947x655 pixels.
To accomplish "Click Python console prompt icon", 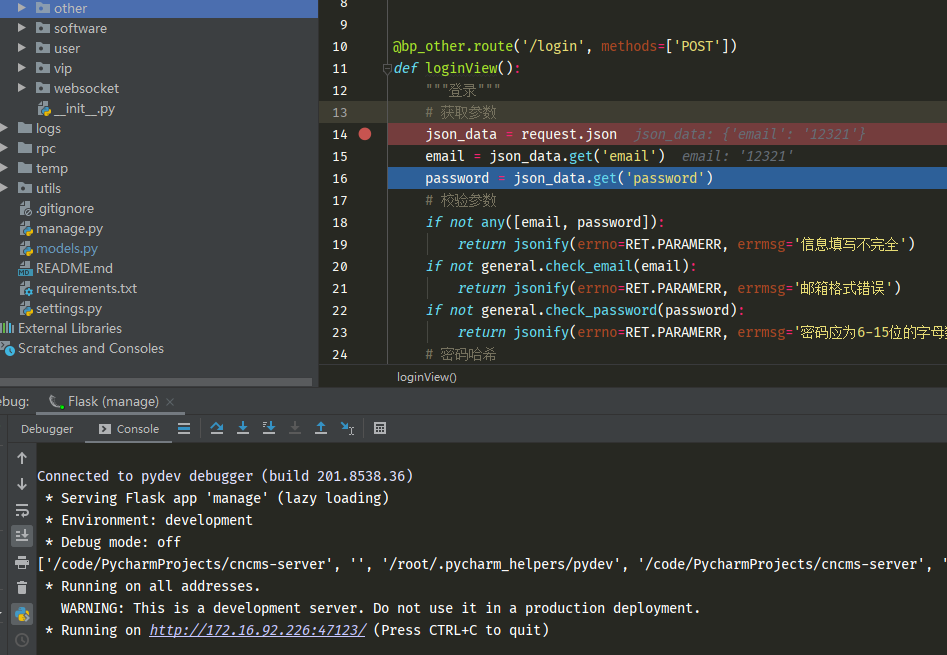I will 22,614.
